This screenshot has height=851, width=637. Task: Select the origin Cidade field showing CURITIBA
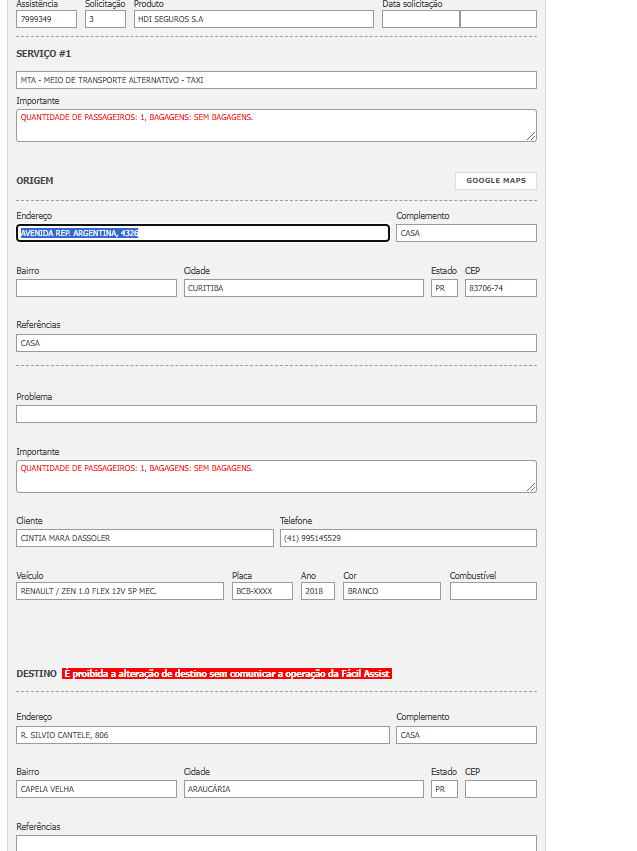[x=304, y=288]
